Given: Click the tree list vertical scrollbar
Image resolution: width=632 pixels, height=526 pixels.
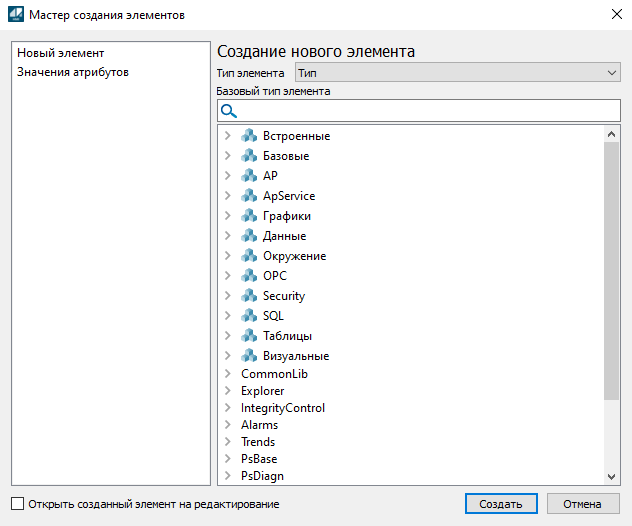Looking at the screenshot, I should (x=612, y=270).
